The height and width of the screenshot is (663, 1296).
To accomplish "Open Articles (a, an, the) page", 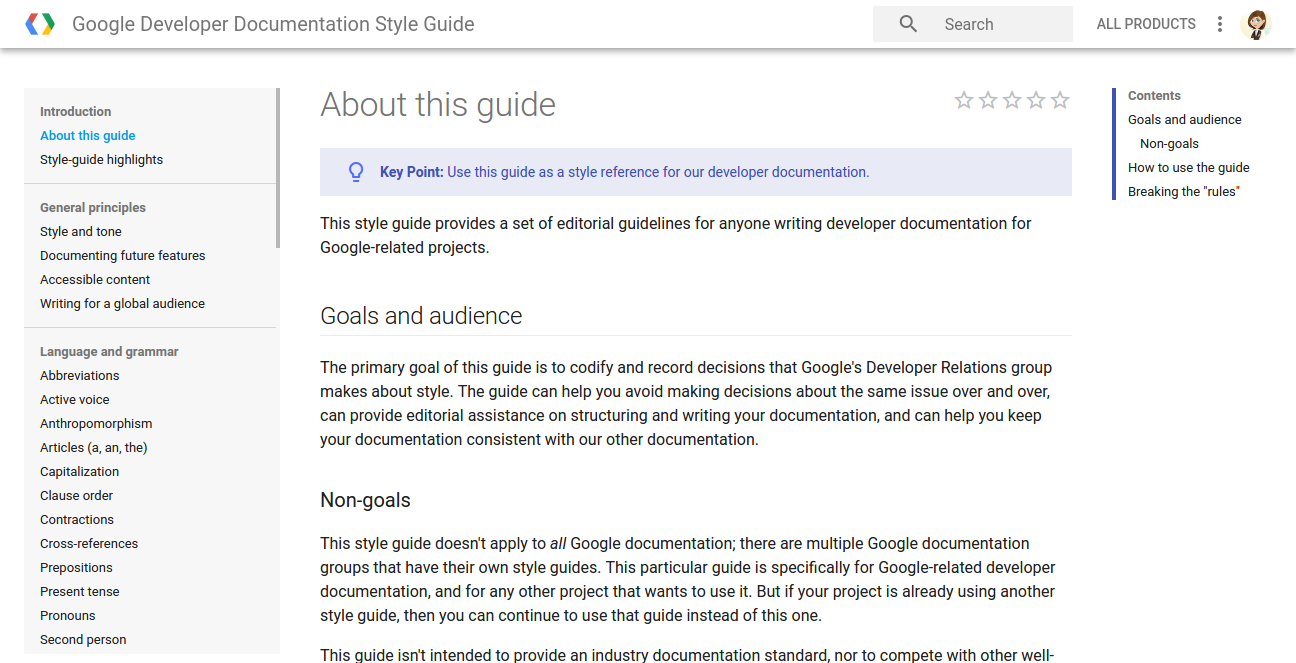I will pyautogui.click(x=94, y=448).
